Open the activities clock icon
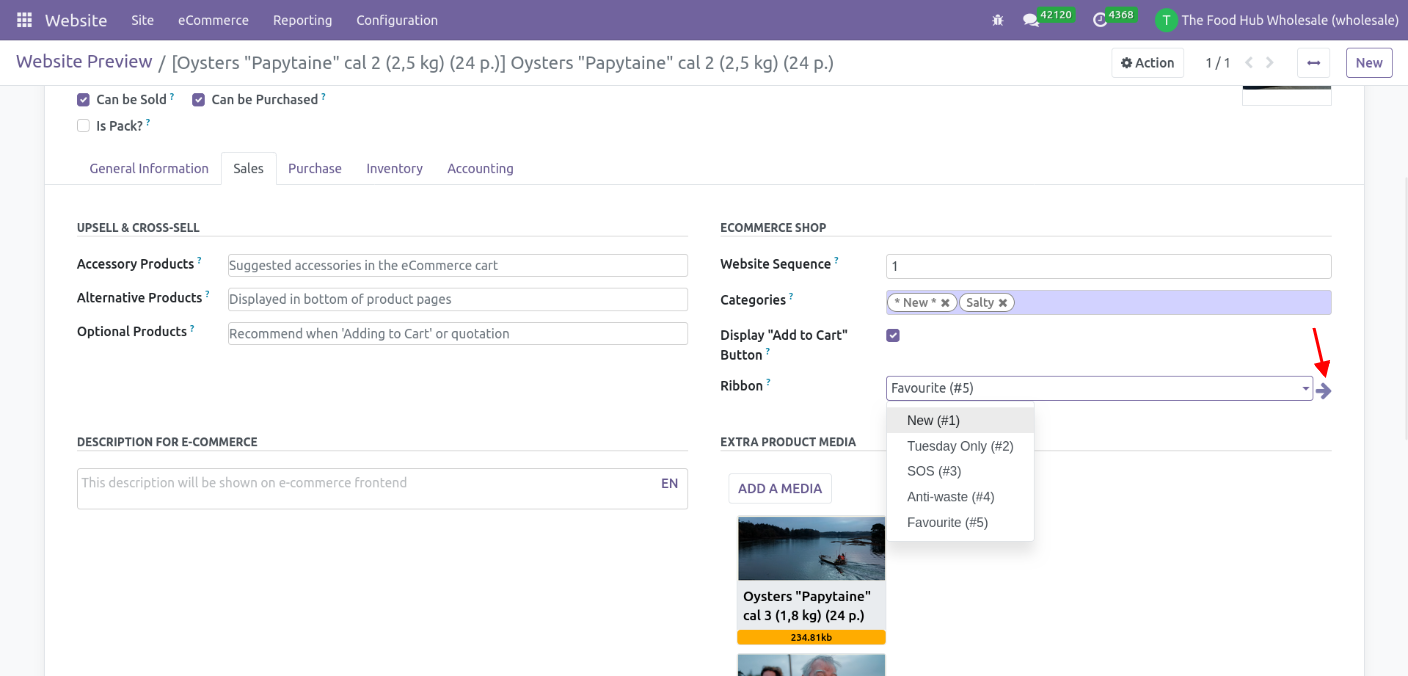Viewport: 1408px width, 676px height. tap(1100, 20)
